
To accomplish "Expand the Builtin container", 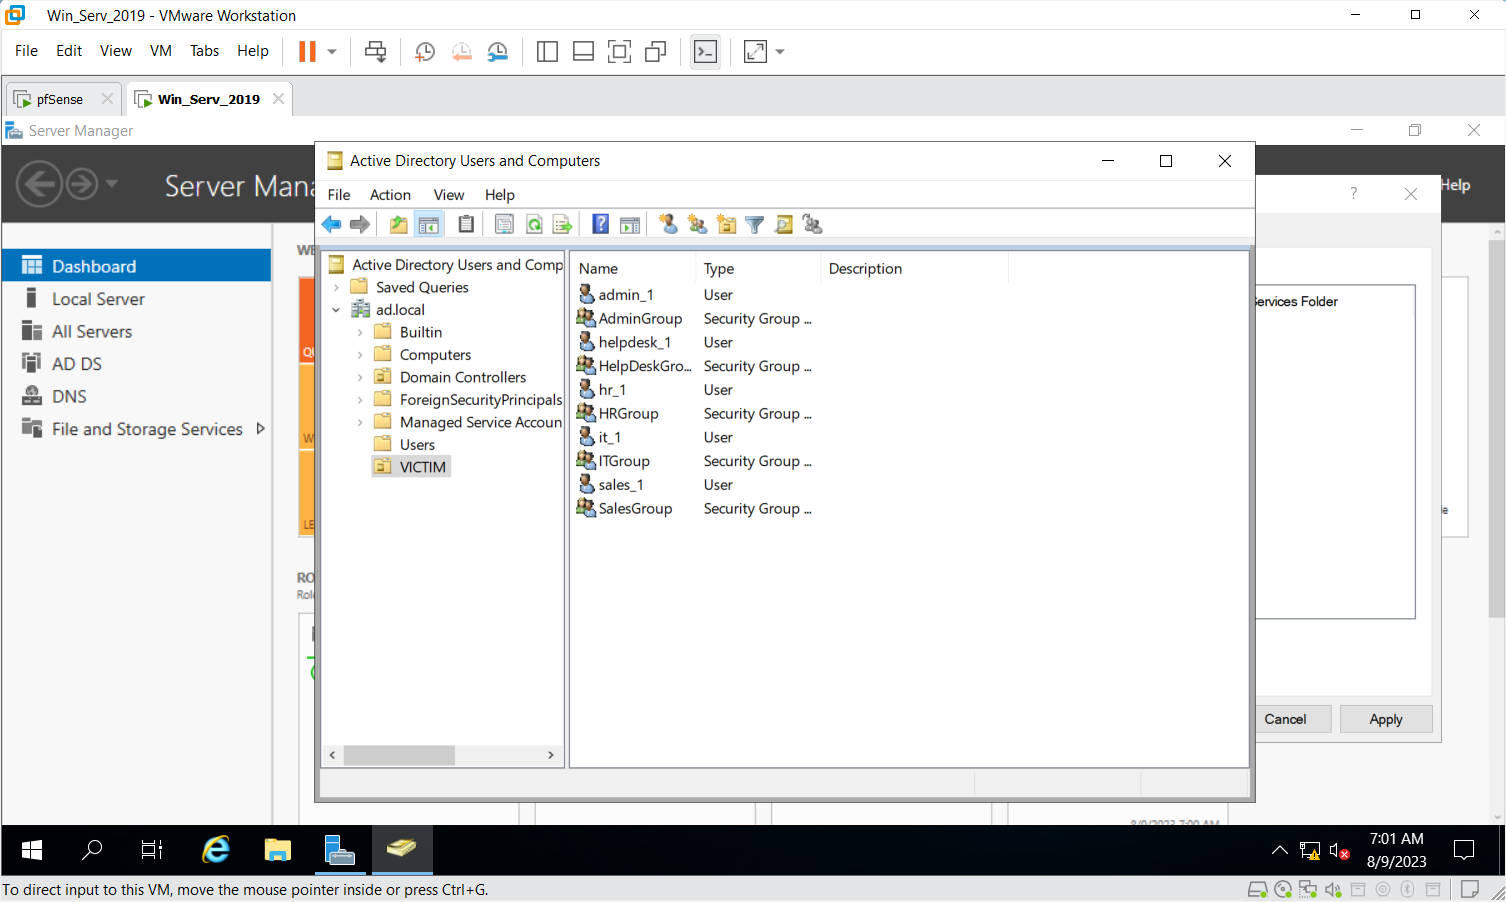I will (x=360, y=332).
